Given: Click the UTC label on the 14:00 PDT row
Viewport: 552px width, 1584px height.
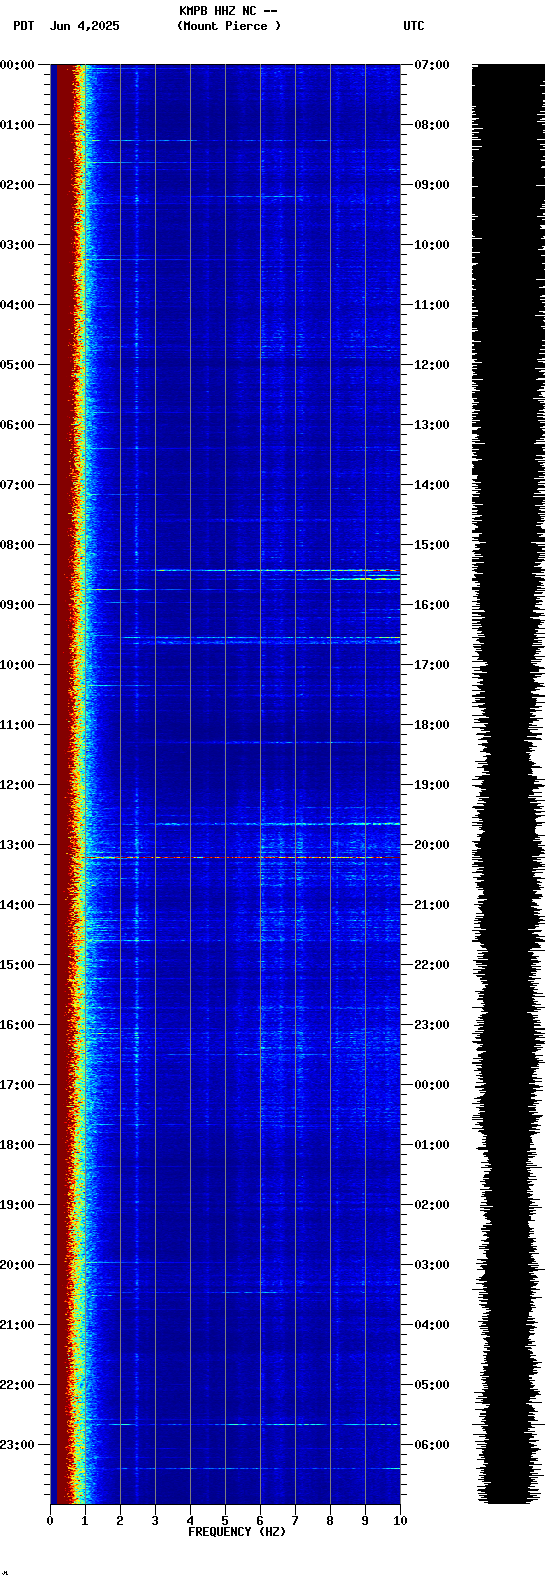Looking at the screenshot, I should point(431,905).
